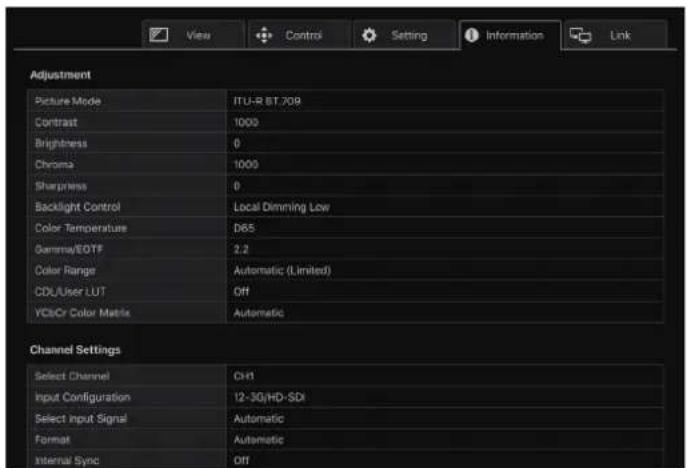Click the Adjustment section heading
Image resolution: width=687 pixels, height=468 pixels.
60,75
